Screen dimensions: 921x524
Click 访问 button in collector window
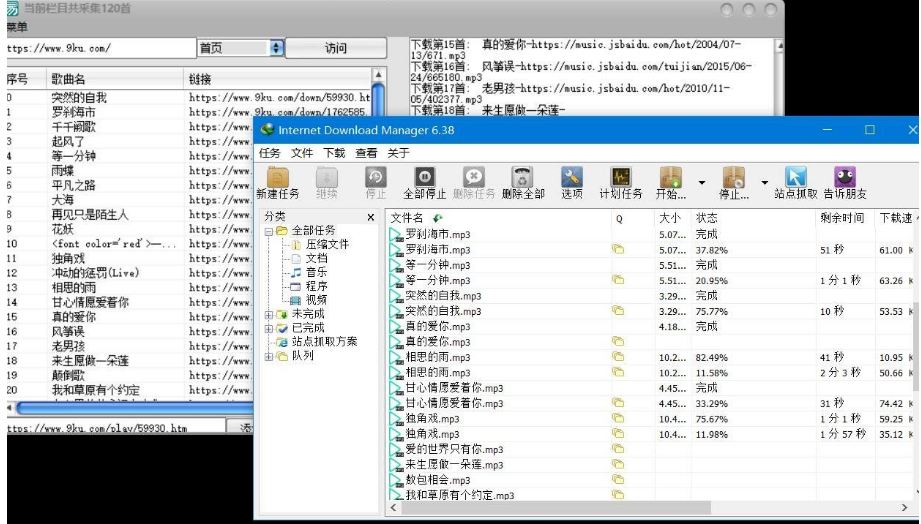(336, 48)
